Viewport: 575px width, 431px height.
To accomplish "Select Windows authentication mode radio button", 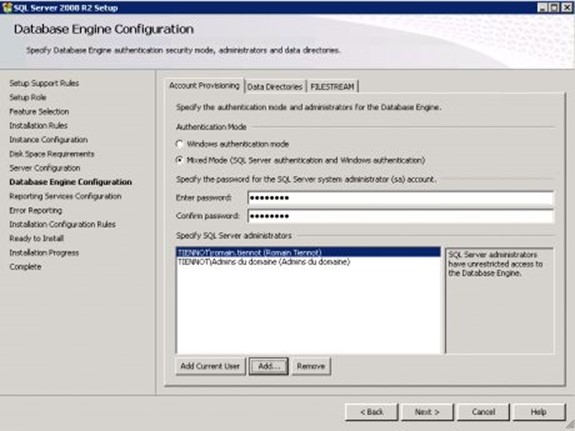I will pyautogui.click(x=179, y=144).
